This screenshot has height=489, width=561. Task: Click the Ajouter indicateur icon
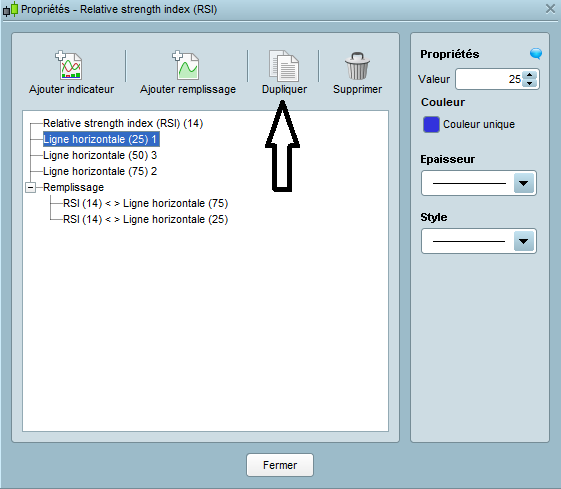point(69,65)
